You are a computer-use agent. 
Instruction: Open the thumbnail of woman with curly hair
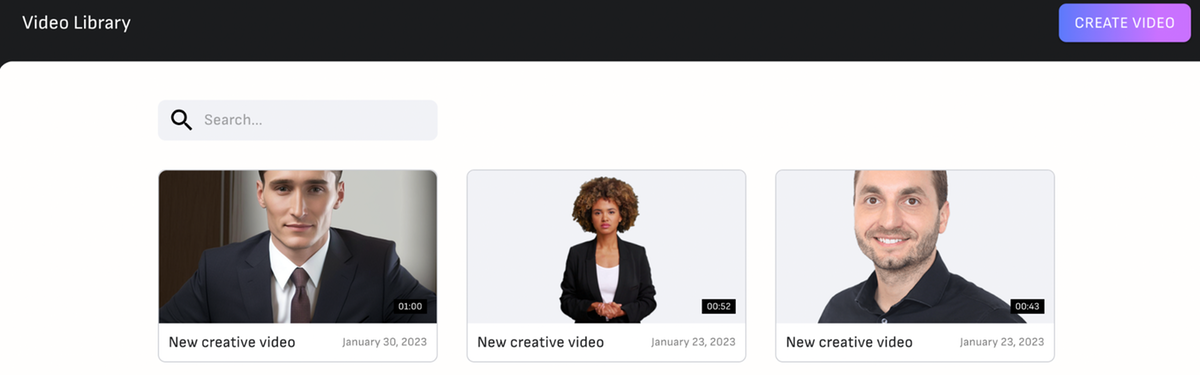(x=606, y=246)
